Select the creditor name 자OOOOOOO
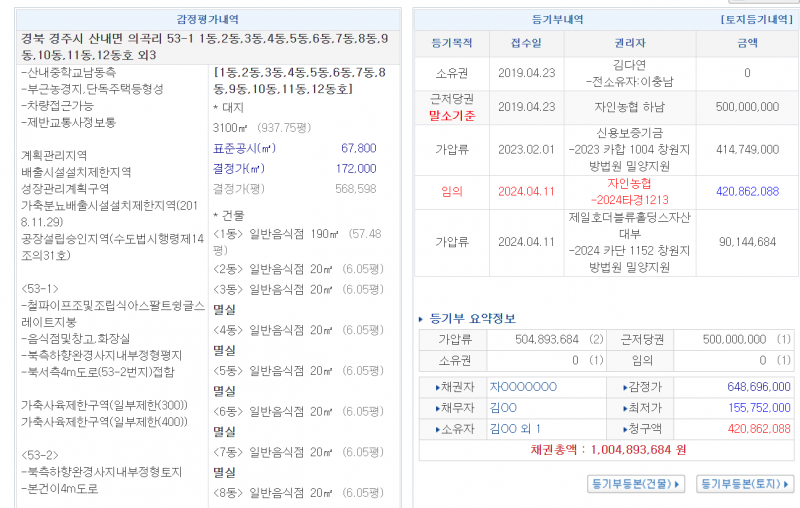This screenshot has height=508, width=800. pos(523,387)
